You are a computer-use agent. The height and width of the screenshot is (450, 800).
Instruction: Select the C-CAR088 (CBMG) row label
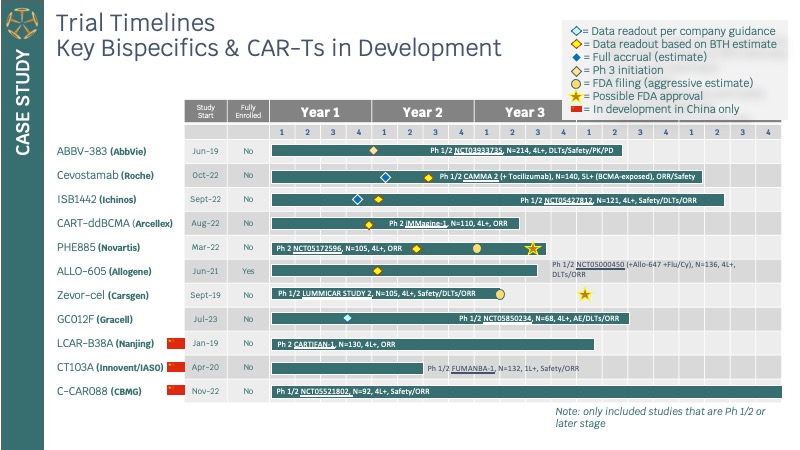point(99,391)
